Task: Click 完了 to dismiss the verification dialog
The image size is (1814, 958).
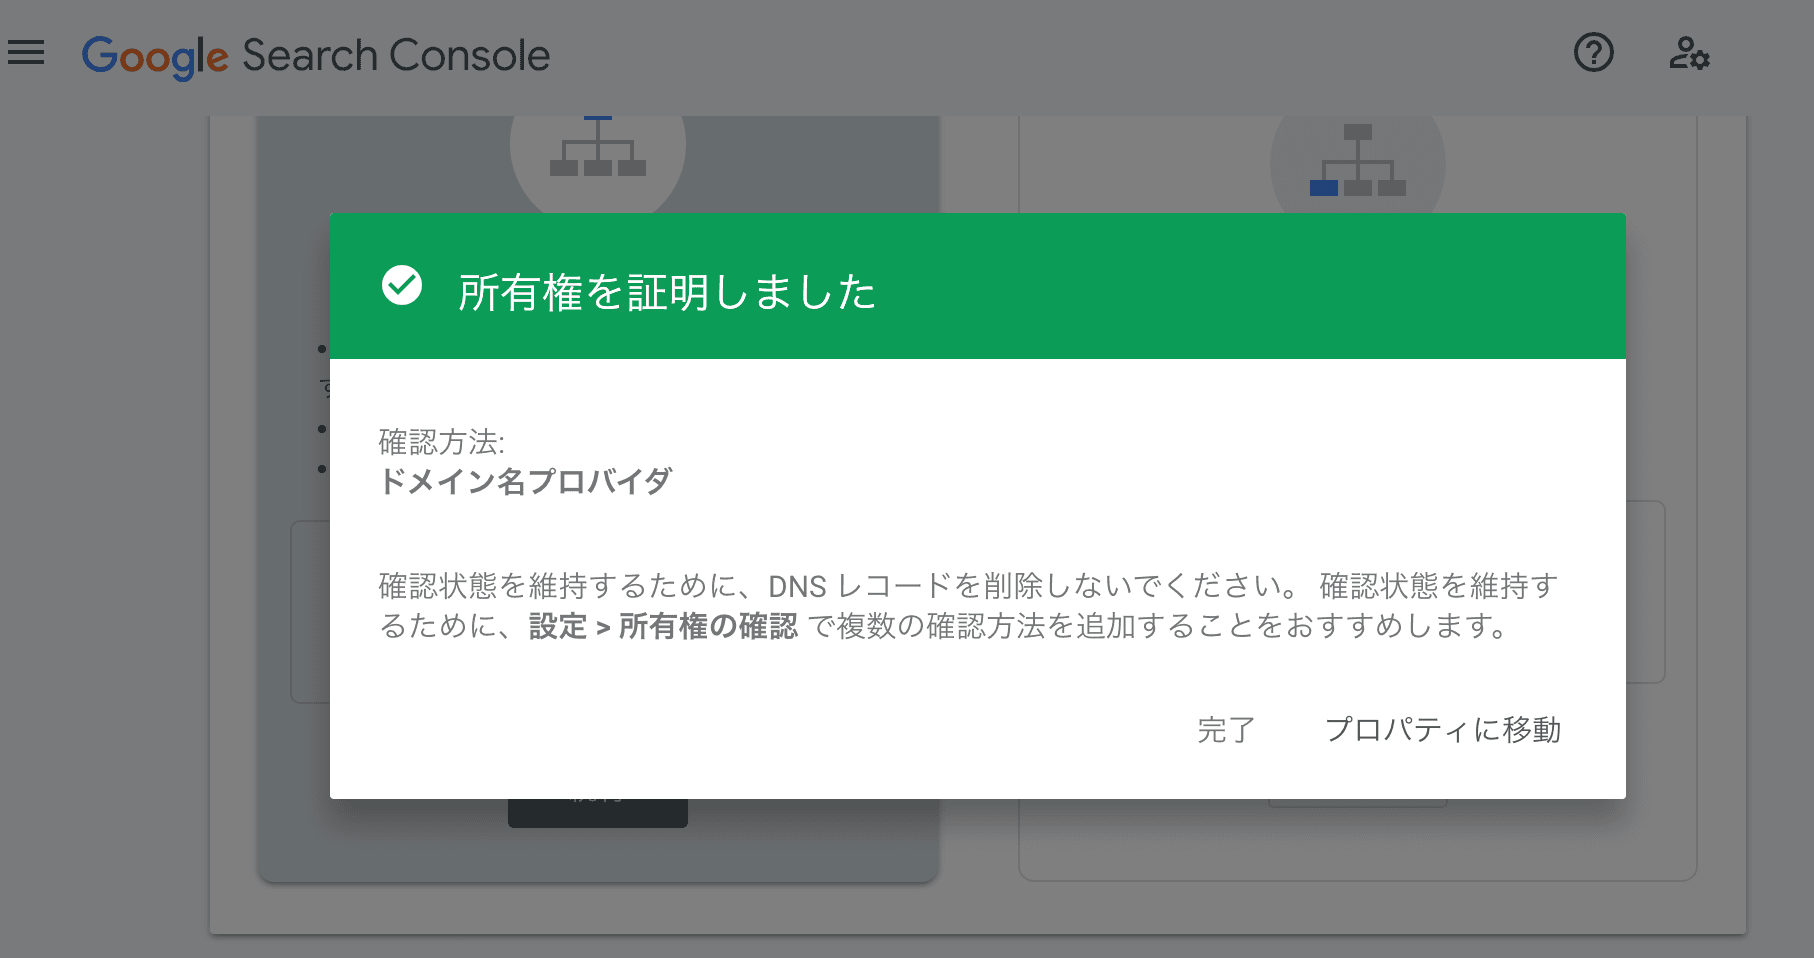Action: (1225, 731)
